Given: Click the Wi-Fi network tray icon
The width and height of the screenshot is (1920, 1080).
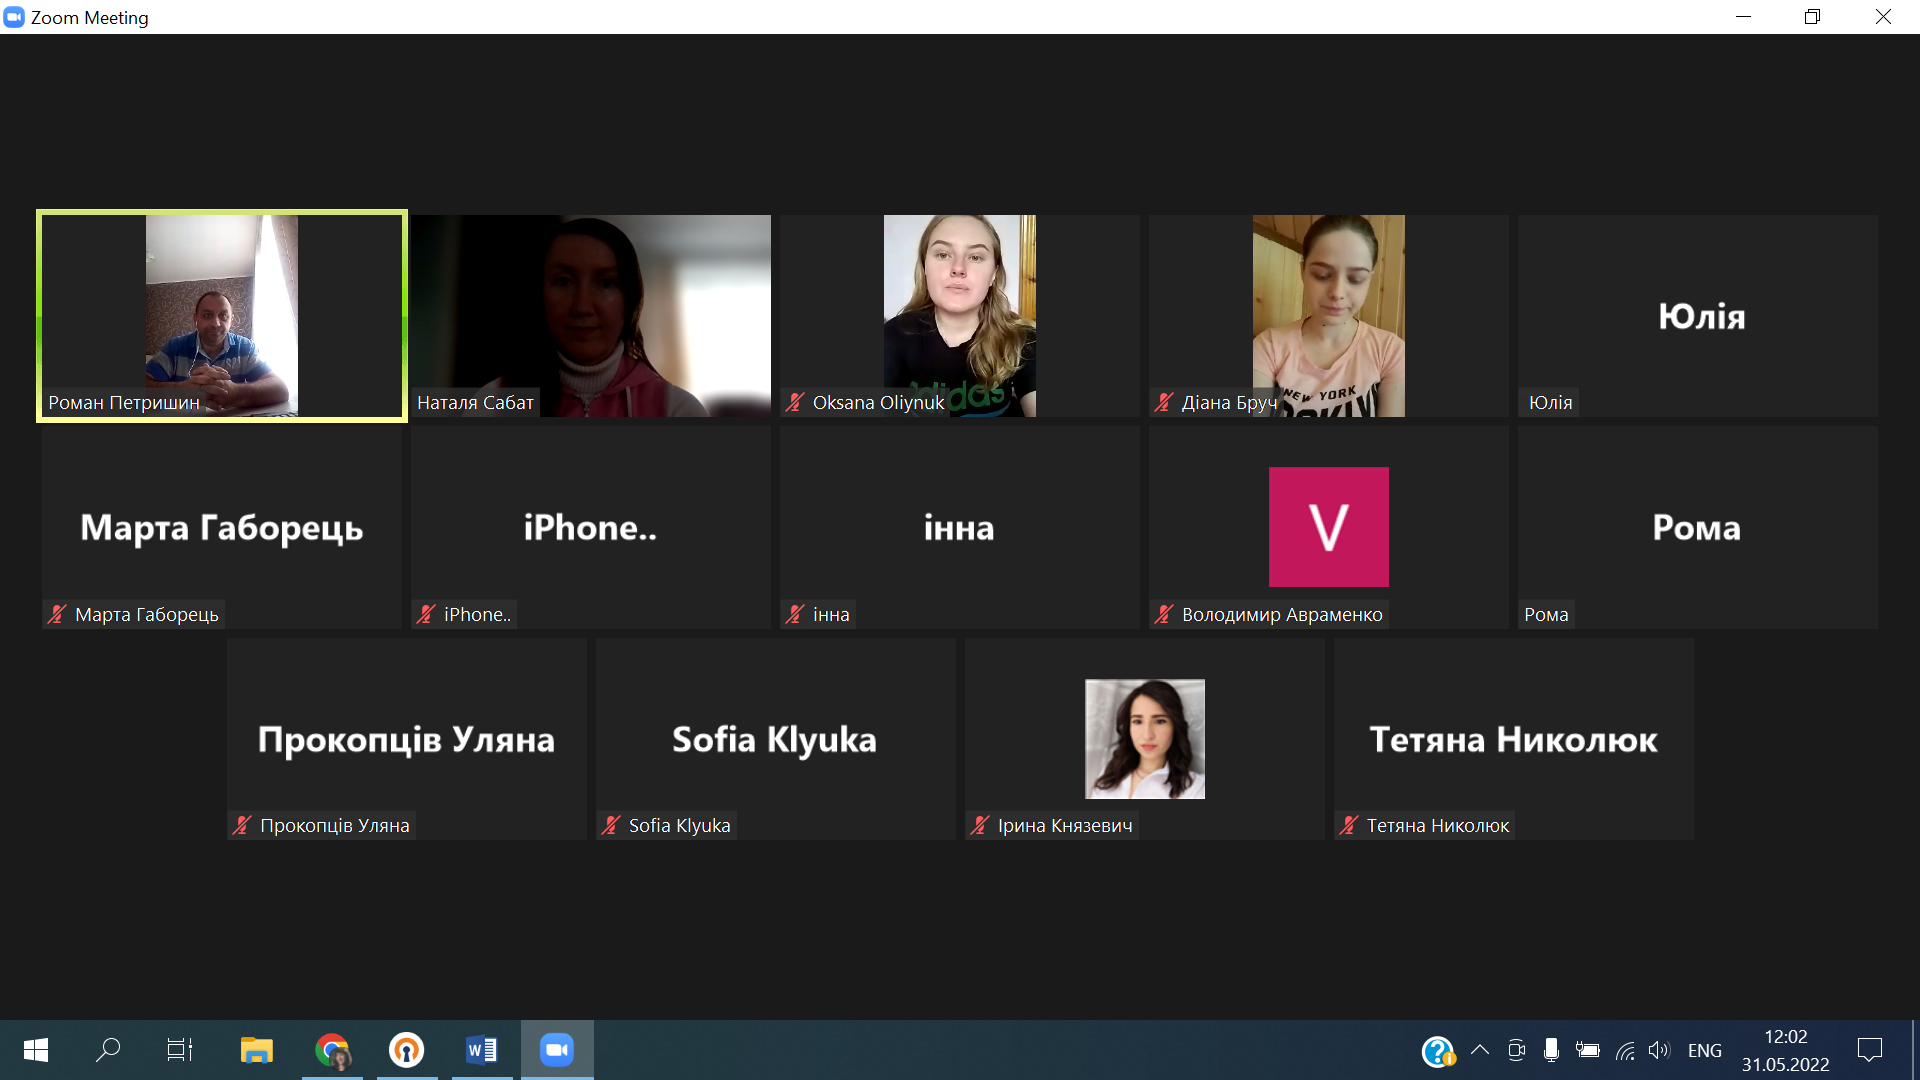Looking at the screenshot, I should pos(1625,1050).
